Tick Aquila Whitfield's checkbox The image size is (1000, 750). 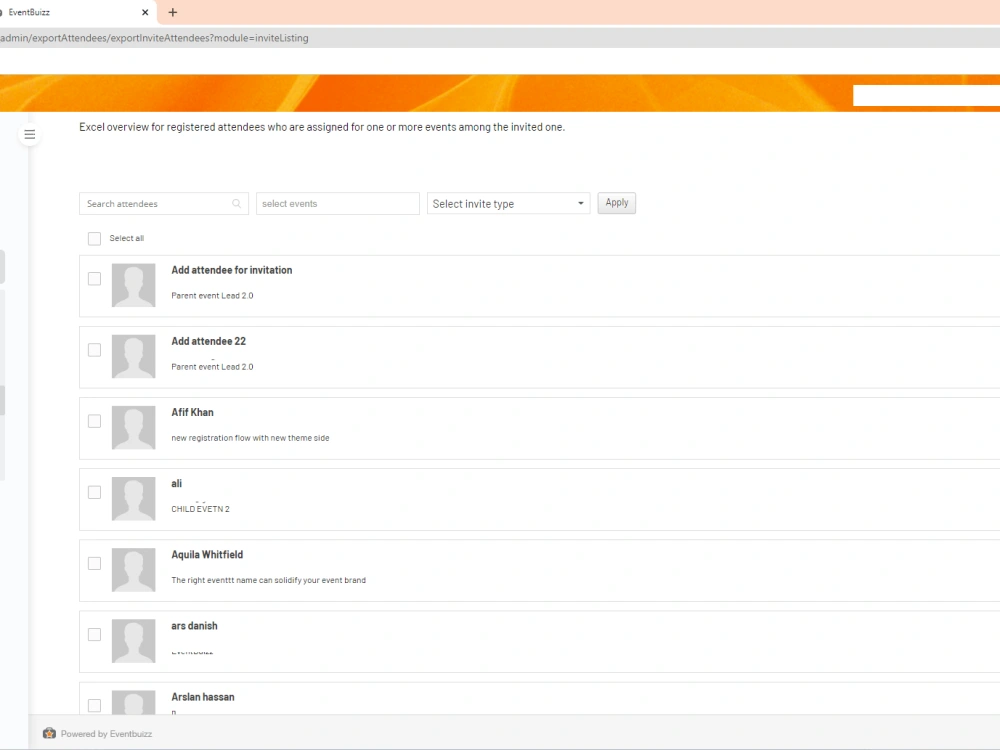click(x=94, y=563)
